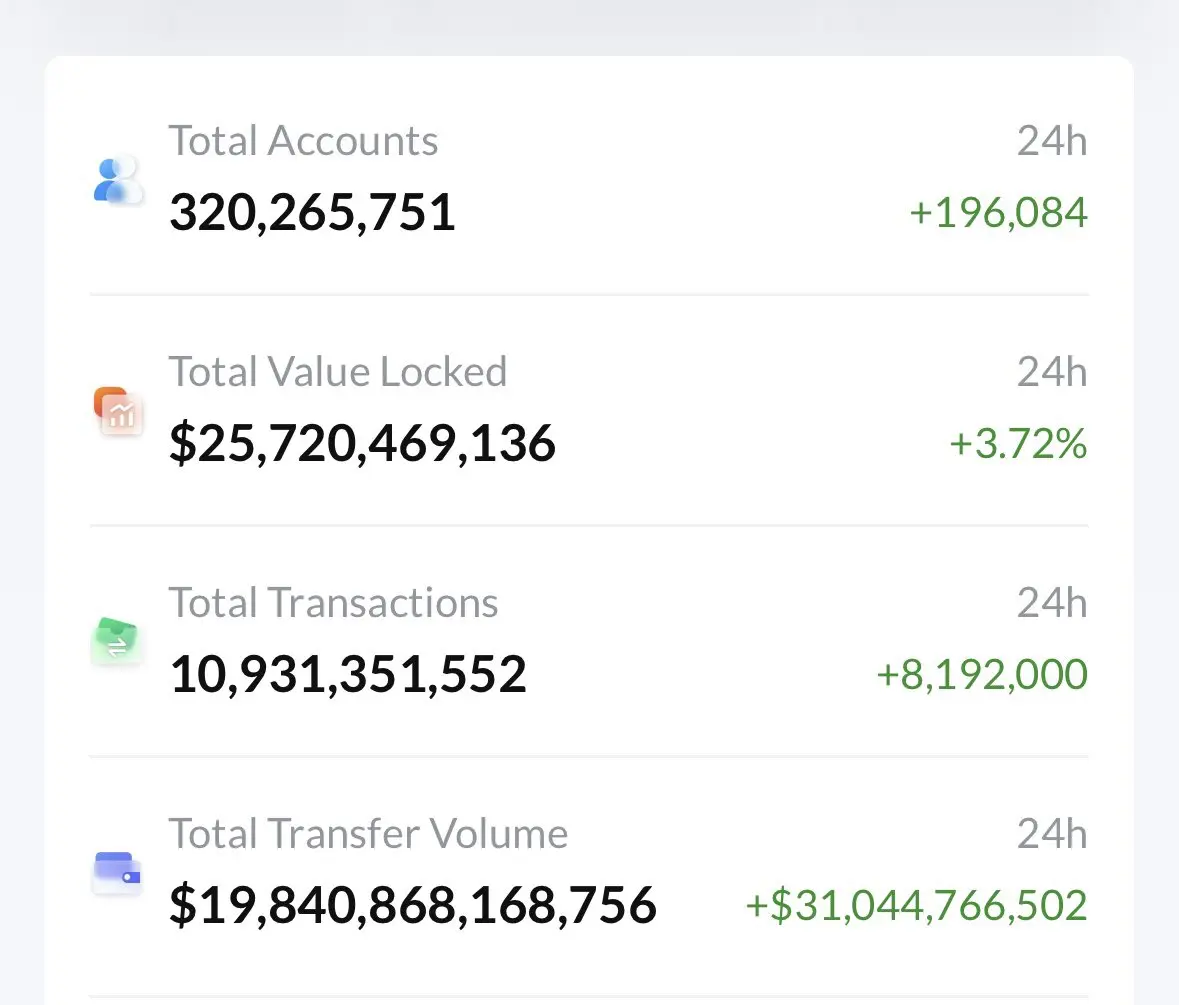Select the Total Value Locked label
Viewport: 1179px width, 1005px height.
[x=338, y=371]
